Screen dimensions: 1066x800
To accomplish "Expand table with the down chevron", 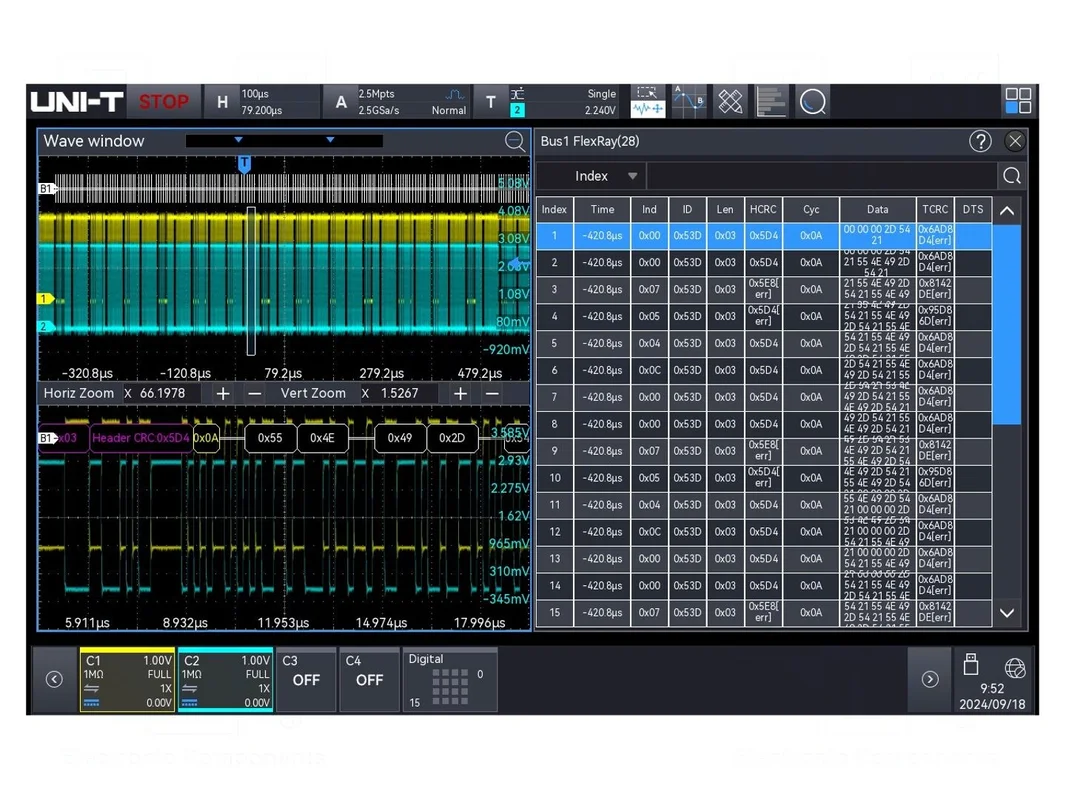I will click(x=1007, y=613).
